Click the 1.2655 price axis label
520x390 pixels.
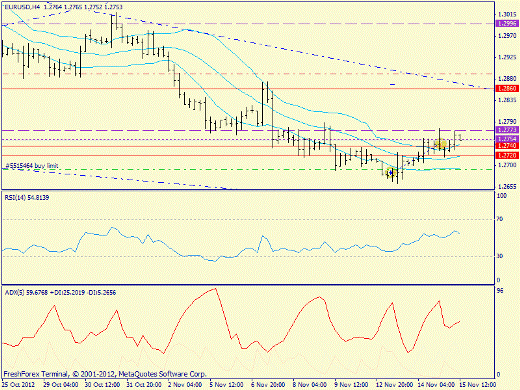tap(507, 186)
